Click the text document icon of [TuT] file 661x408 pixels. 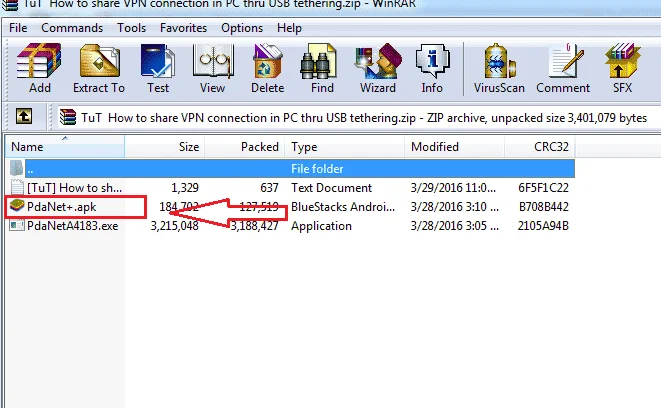17,187
